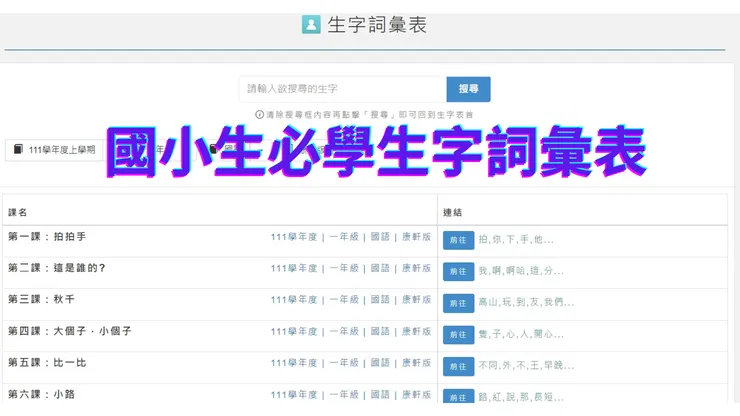Viewport: 740px width, 416px height.
Task: Click the book icon in 111學年度上學期 selector
Action: coord(18,149)
